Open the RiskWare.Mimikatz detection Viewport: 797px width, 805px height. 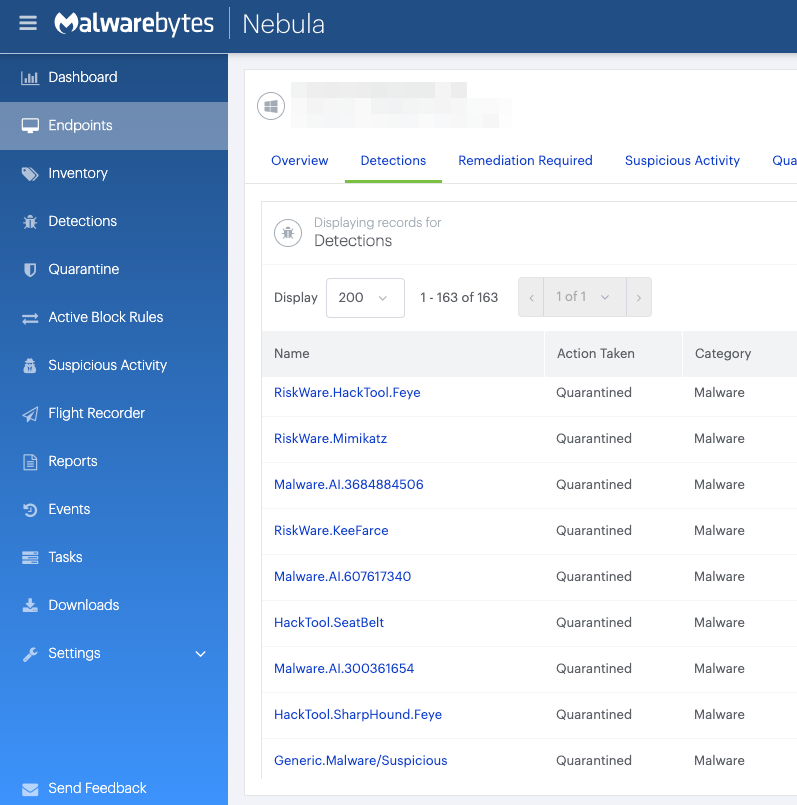[330, 439]
